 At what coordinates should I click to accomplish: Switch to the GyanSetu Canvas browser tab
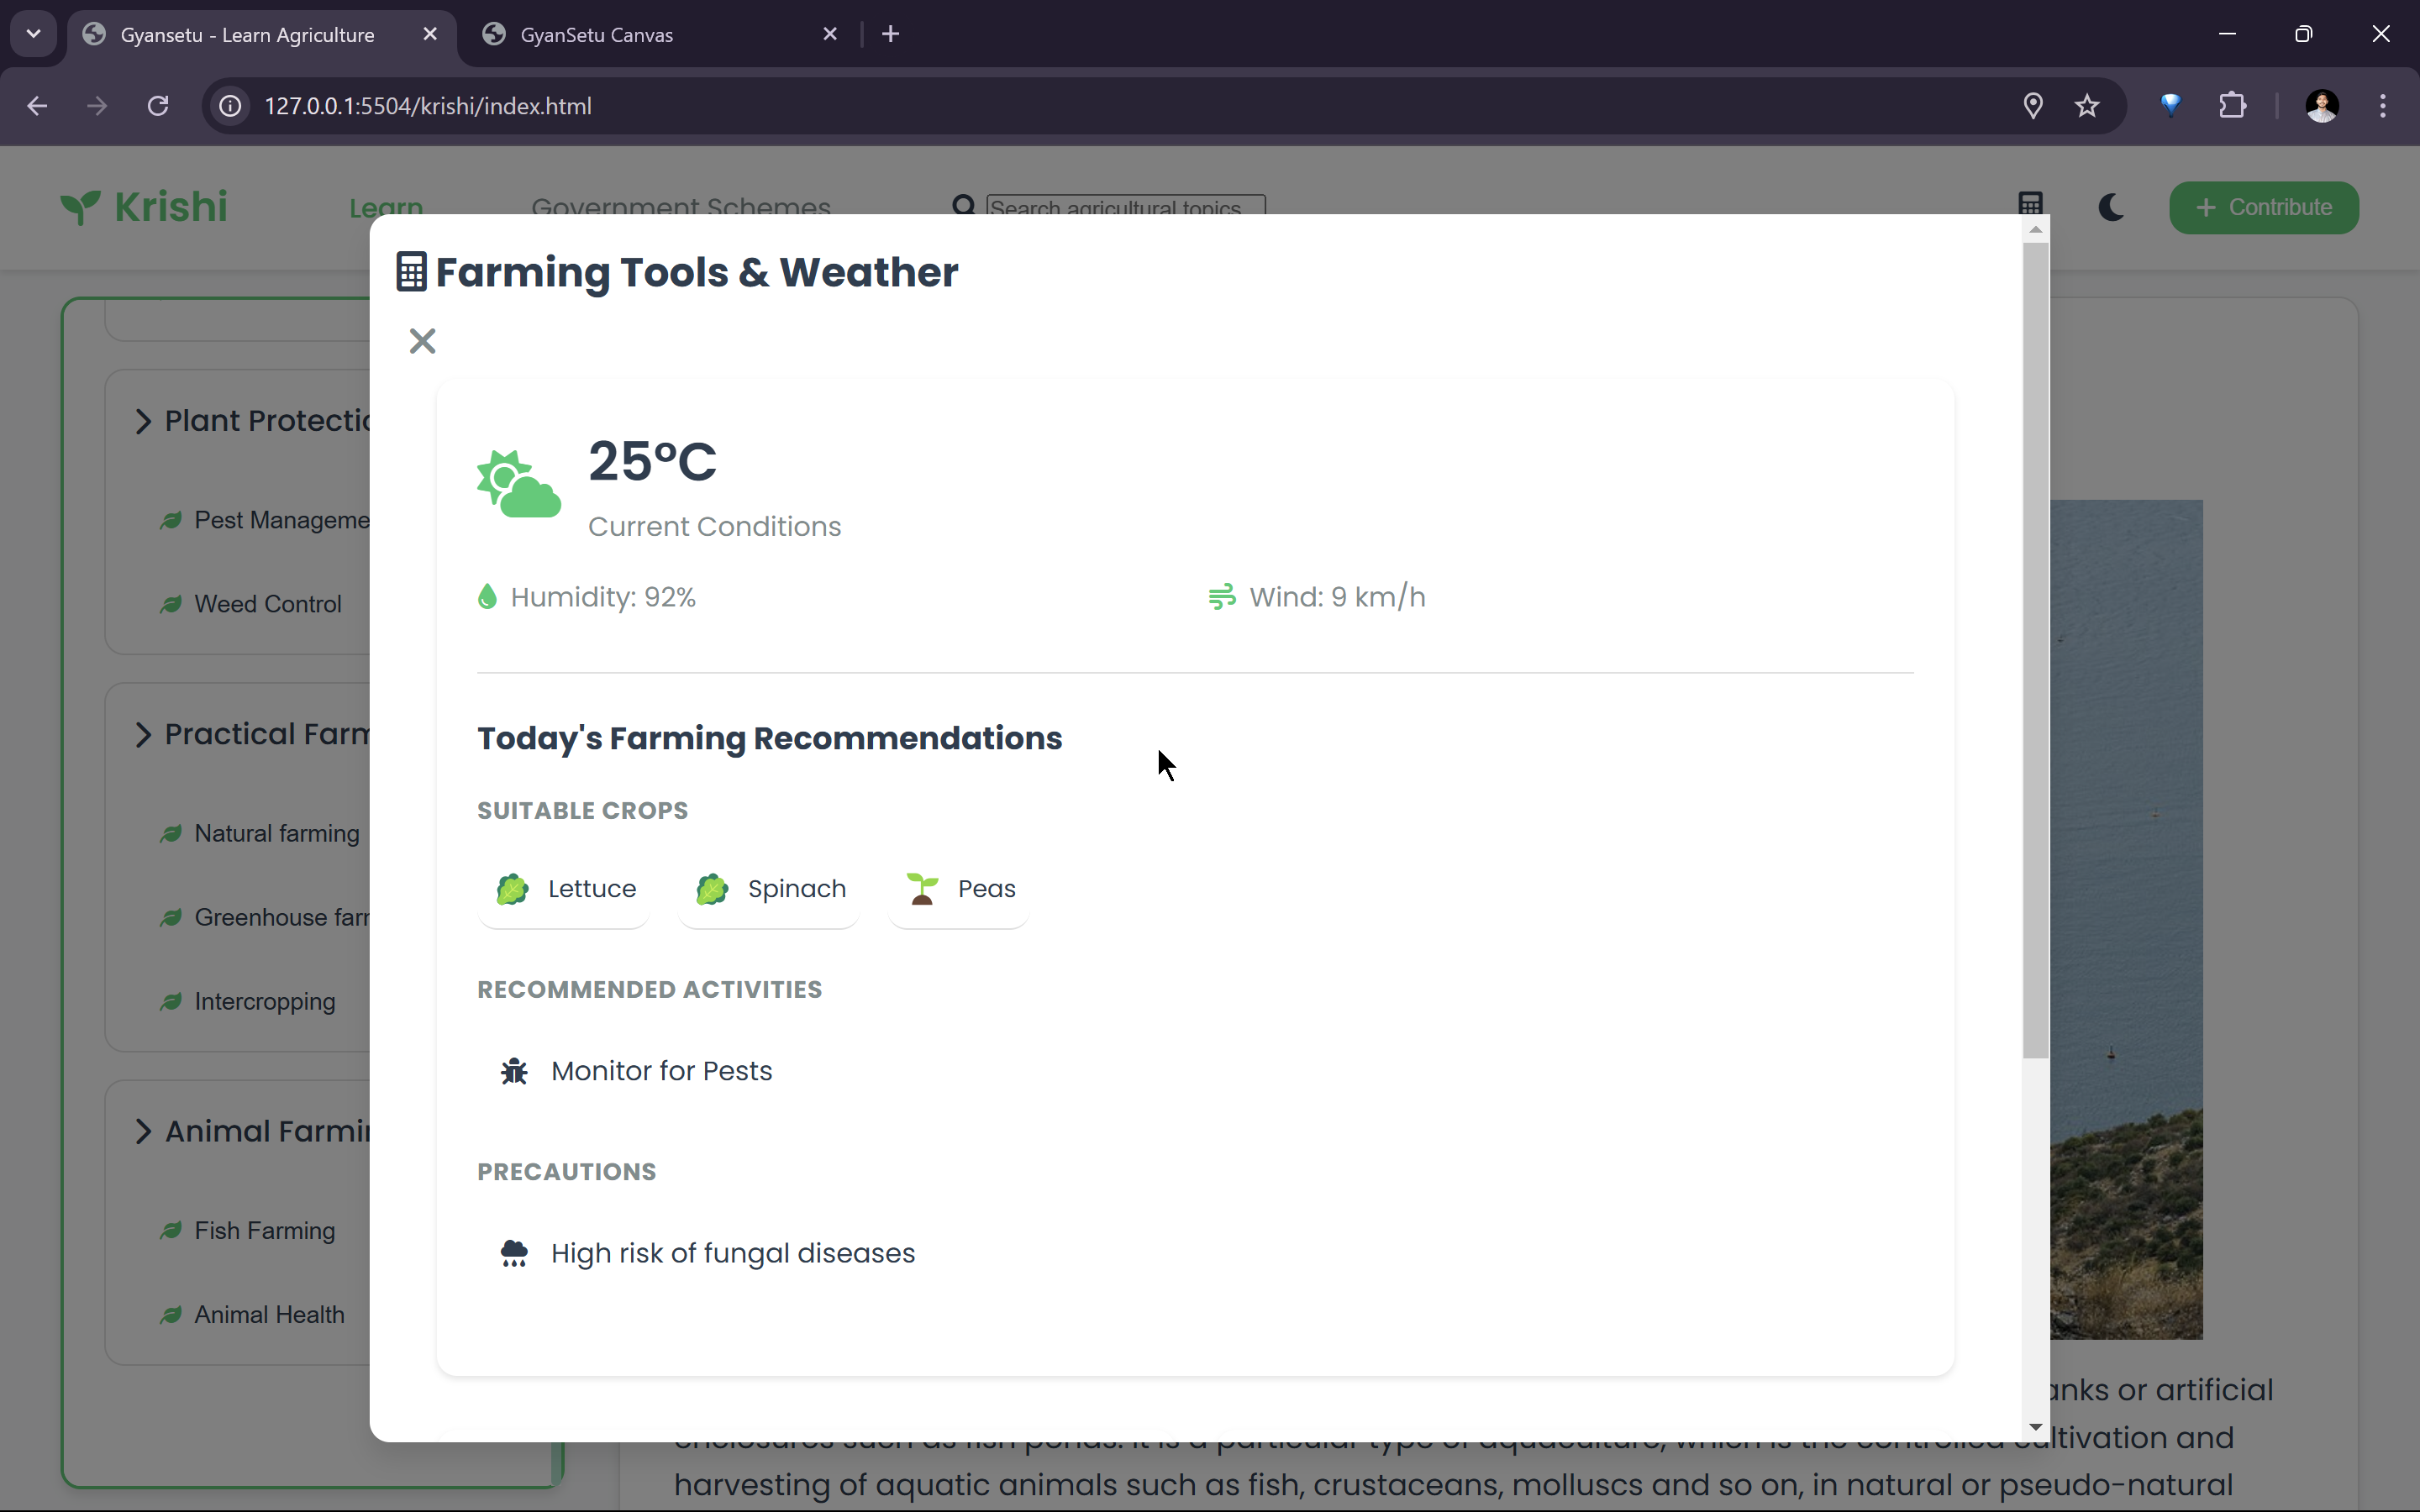click(x=596, y=35)
